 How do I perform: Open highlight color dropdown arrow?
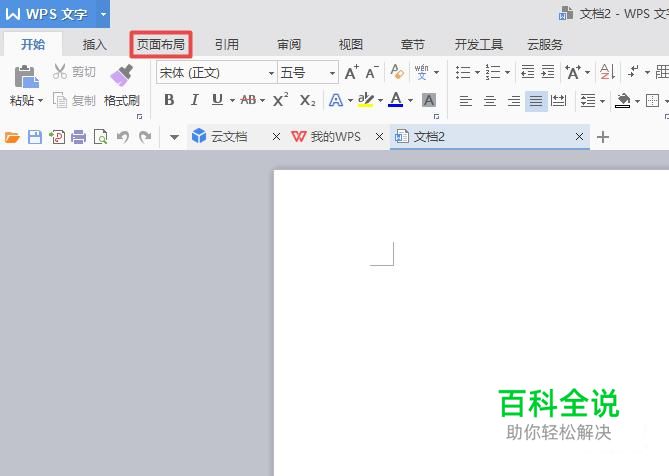380,101
